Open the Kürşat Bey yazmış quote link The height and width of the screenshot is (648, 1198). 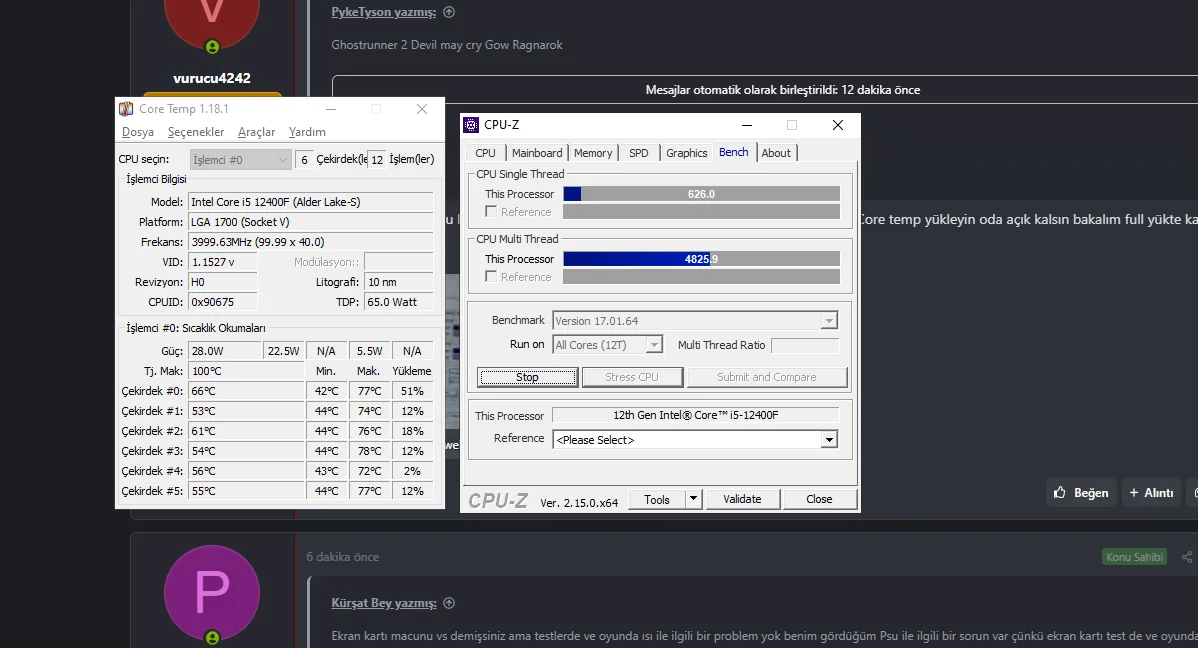(x=384, y=603)
